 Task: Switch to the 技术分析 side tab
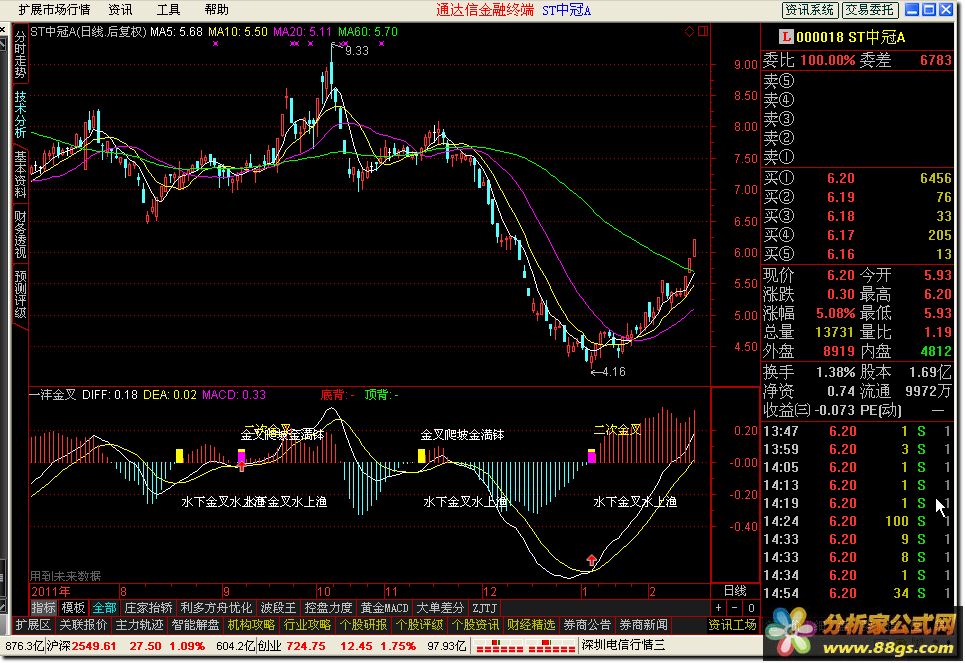(x=20, y=115)
